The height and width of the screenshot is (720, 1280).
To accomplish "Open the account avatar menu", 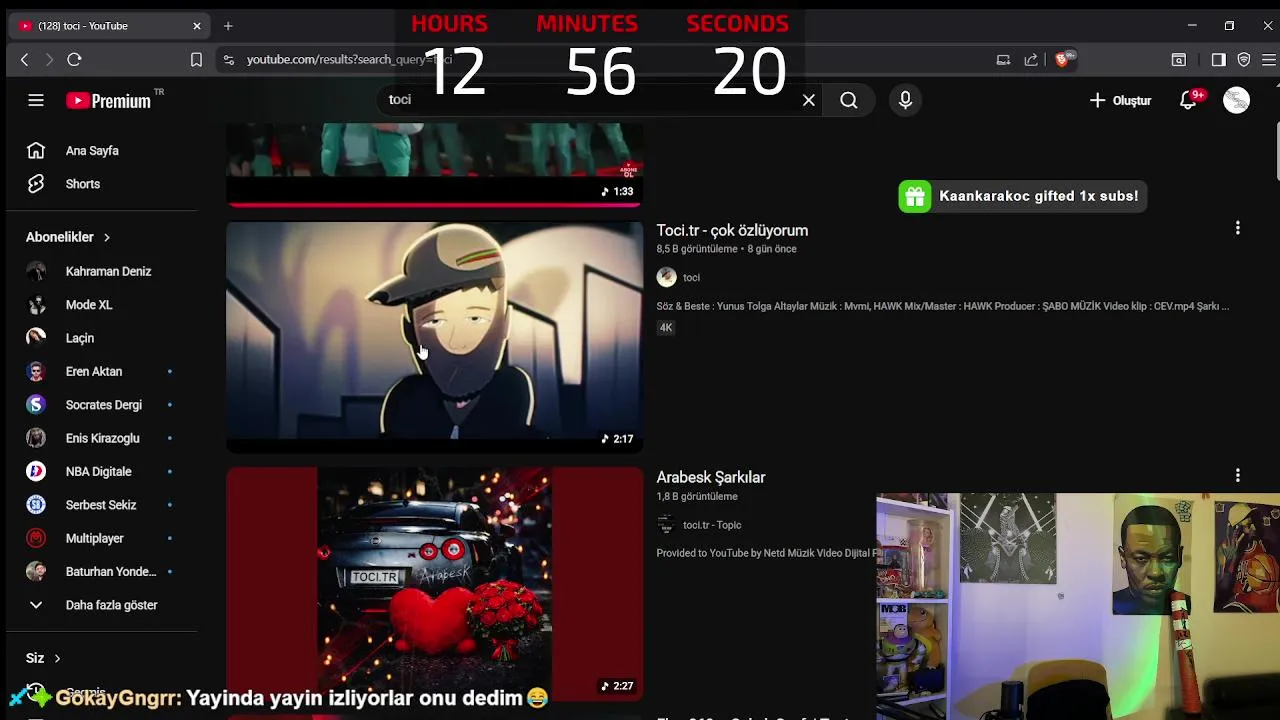I will click(x=1237, y=100).
